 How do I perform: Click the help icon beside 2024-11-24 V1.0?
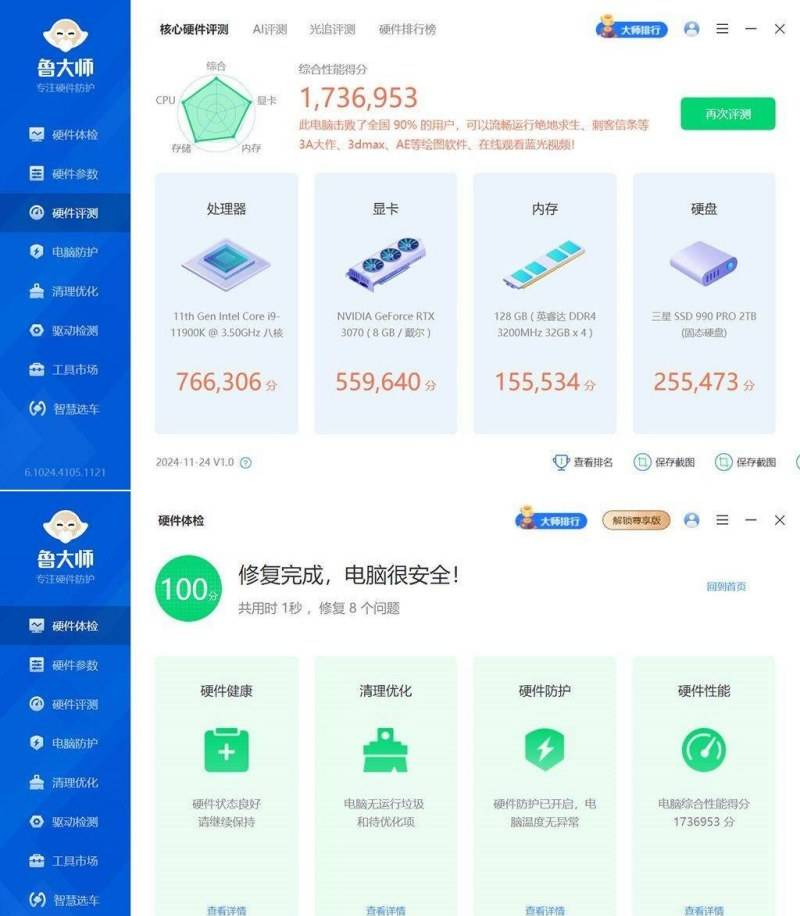(246, 463)
